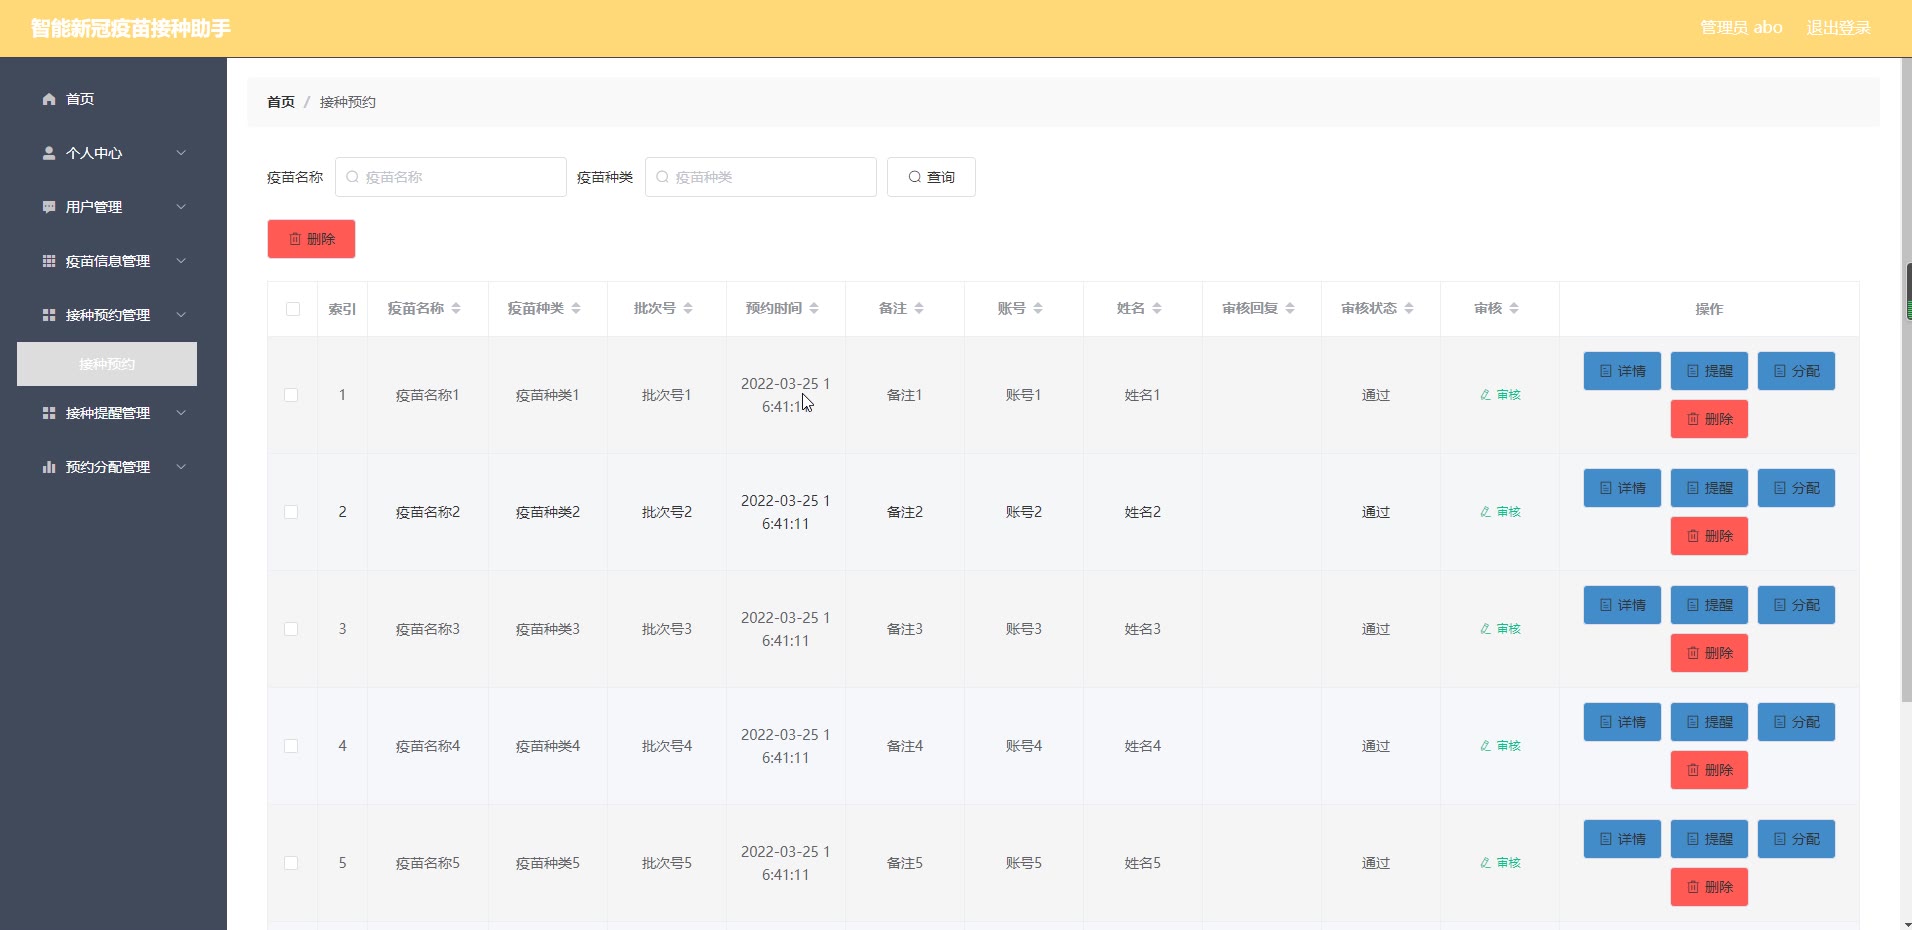Viewport: 1912px width, 930px height.
Task: Click the 审核 edit icon in row 1
Action: [1485, 395]
